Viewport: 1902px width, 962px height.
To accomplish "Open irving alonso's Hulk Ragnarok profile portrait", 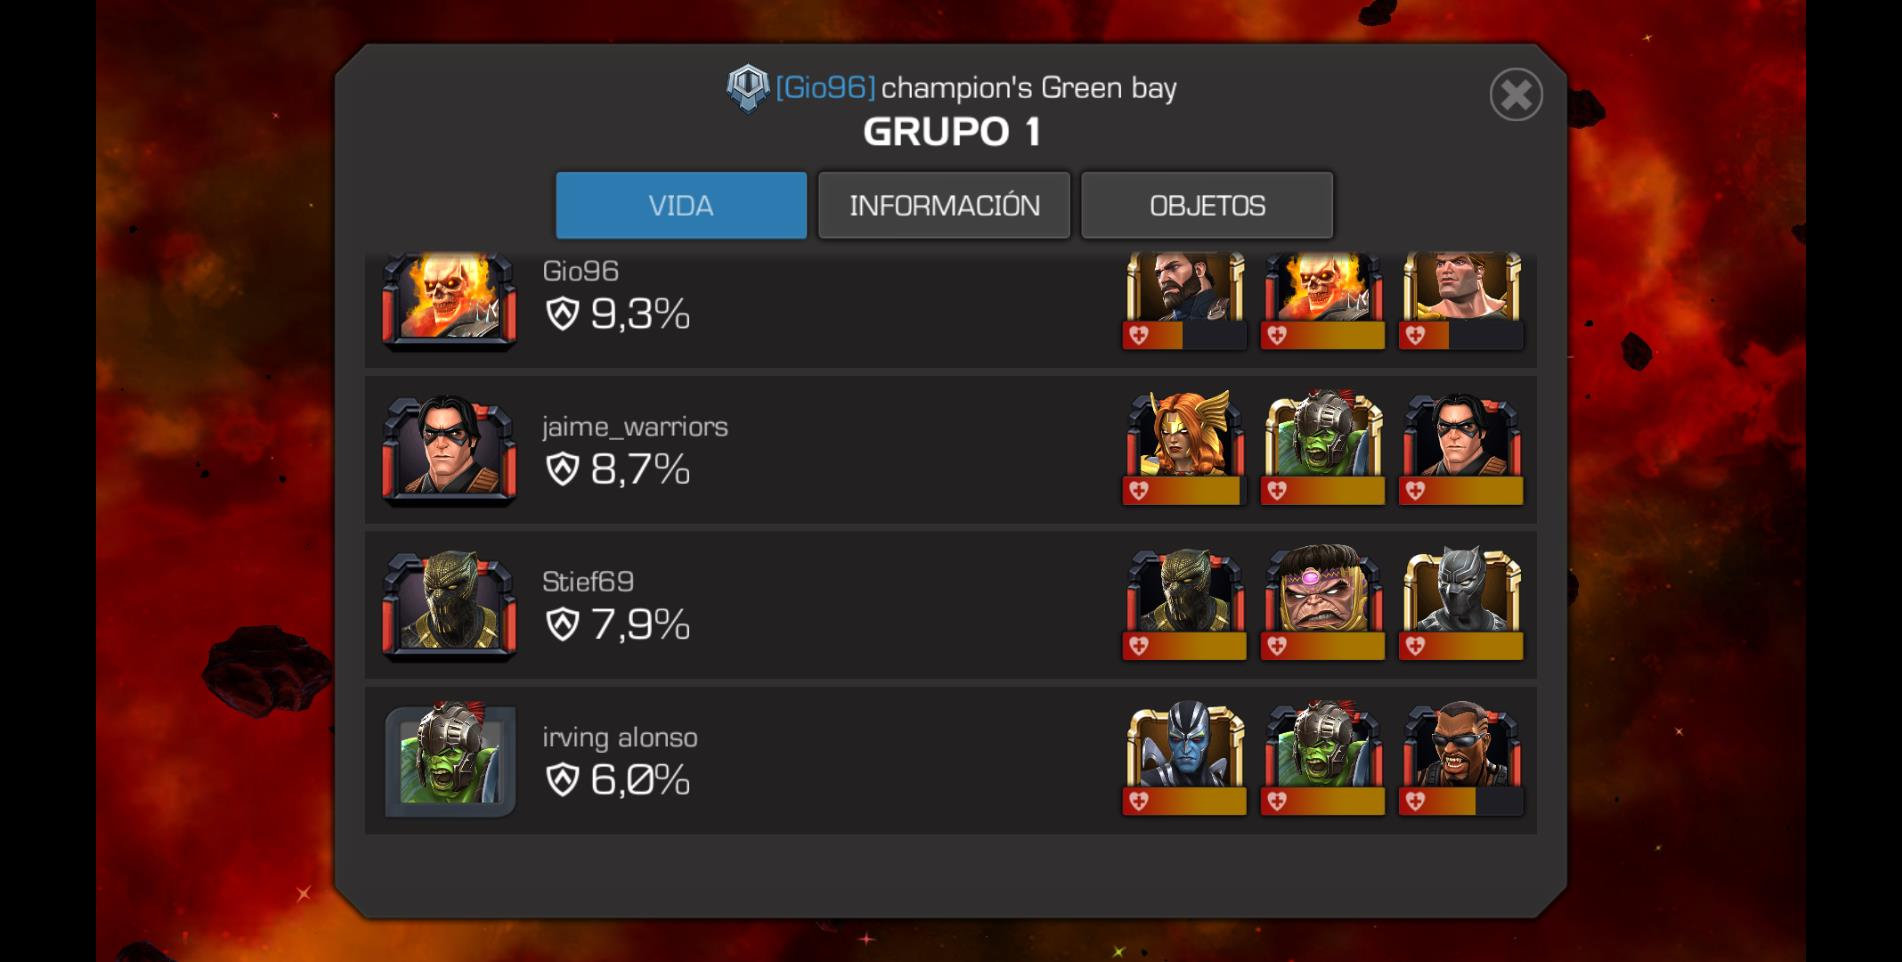I will (x=450, y=759).
